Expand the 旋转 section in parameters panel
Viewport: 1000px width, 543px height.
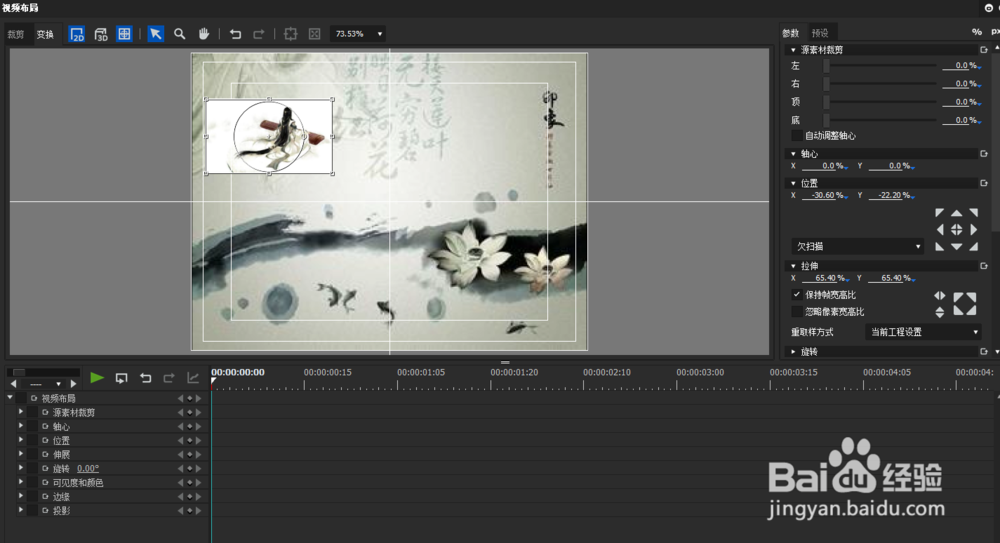(x=794, y=352)
